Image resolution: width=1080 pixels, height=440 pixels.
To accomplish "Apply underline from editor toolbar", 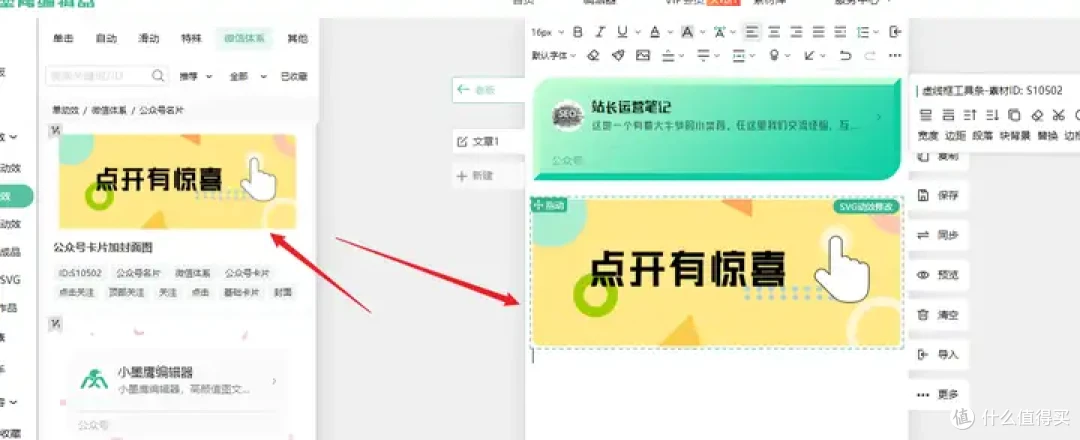I will 622,32.
